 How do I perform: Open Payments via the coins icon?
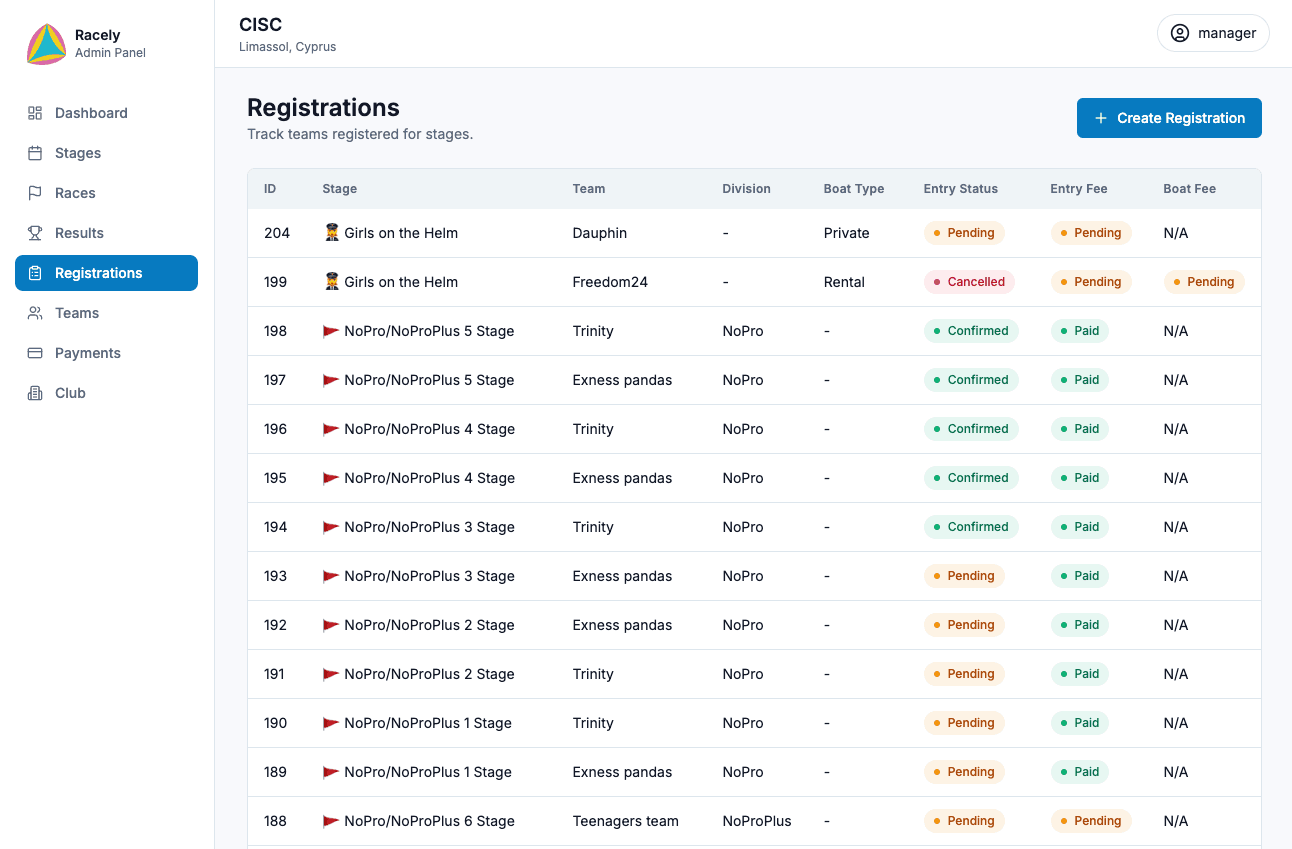[x=36, y=353]
